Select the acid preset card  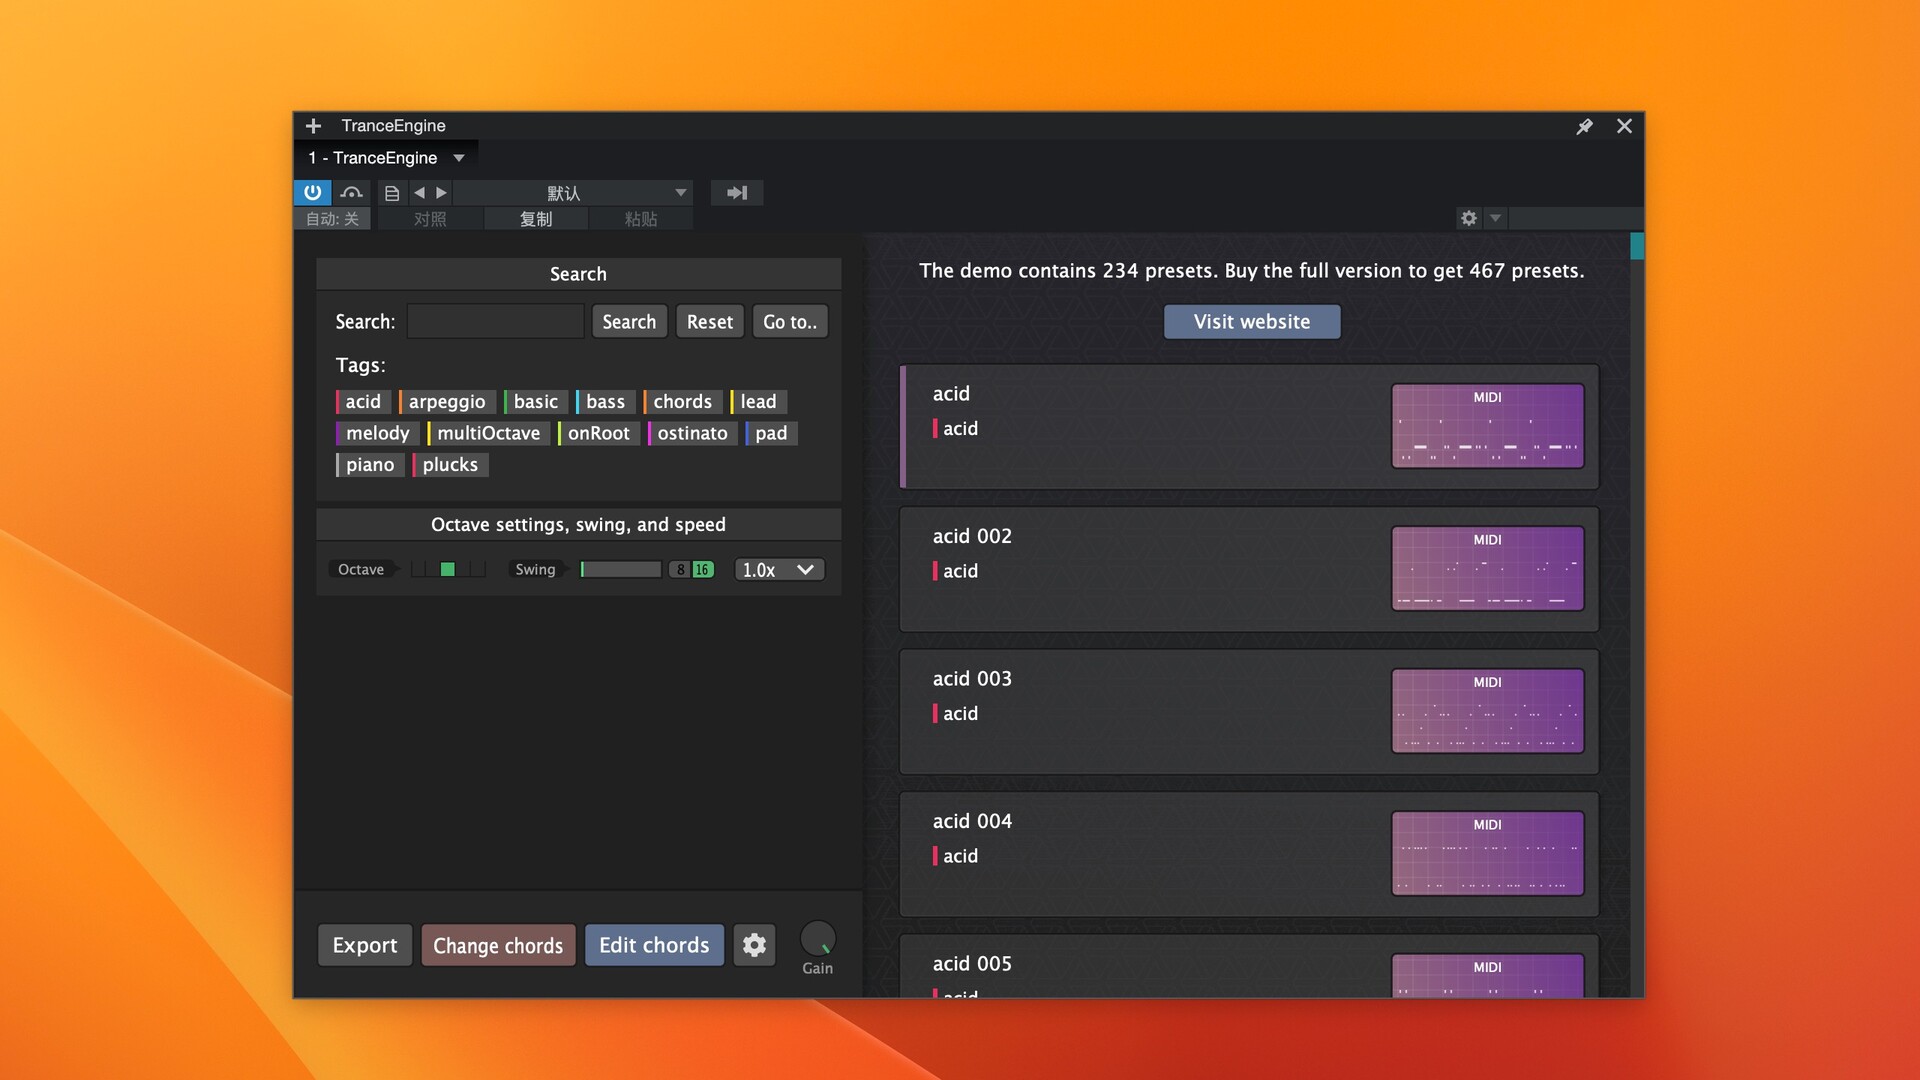click(x=1249, y=427)
